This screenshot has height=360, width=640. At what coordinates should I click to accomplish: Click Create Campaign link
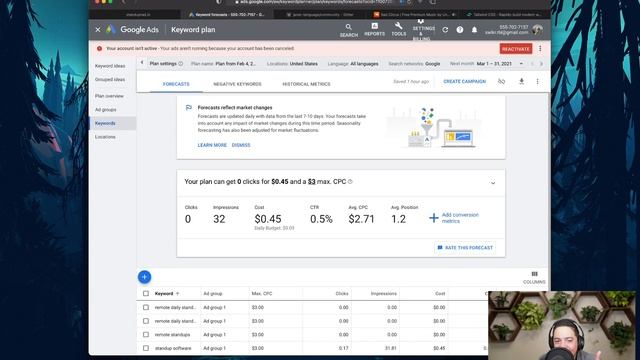(x=464, y=81)
